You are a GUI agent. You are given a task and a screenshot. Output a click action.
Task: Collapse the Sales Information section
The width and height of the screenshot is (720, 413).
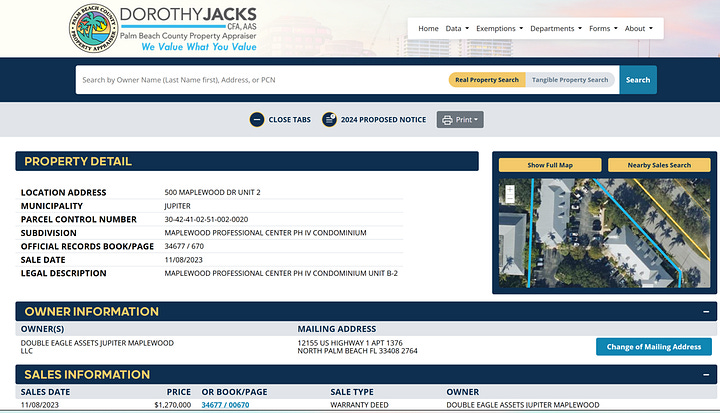(x=706, y=375)
